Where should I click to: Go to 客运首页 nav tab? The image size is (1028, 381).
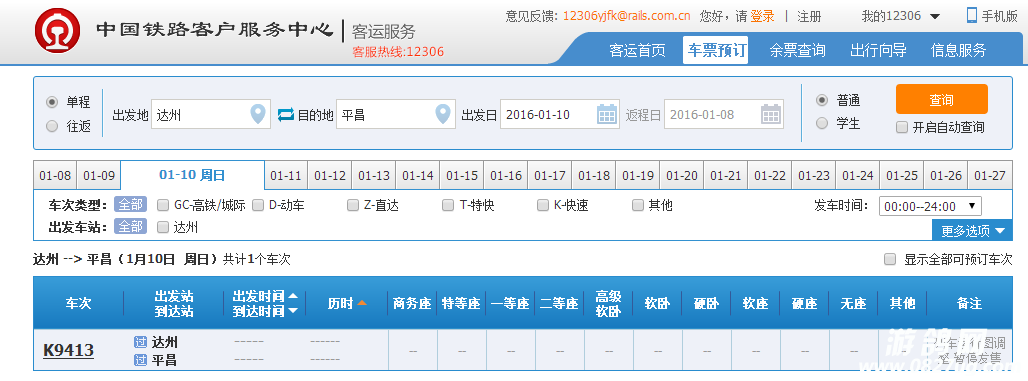[637, 50]
